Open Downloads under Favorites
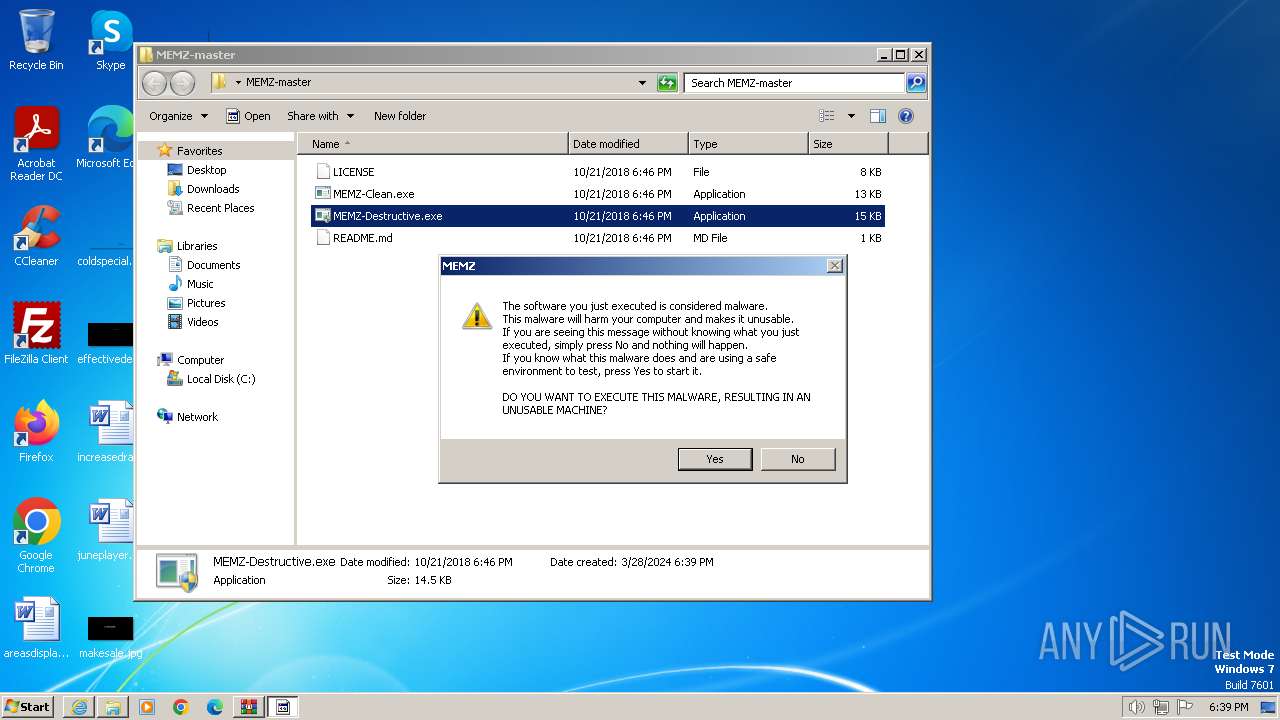This screenshot has height=720, width=1280. [x=213, y=189]
